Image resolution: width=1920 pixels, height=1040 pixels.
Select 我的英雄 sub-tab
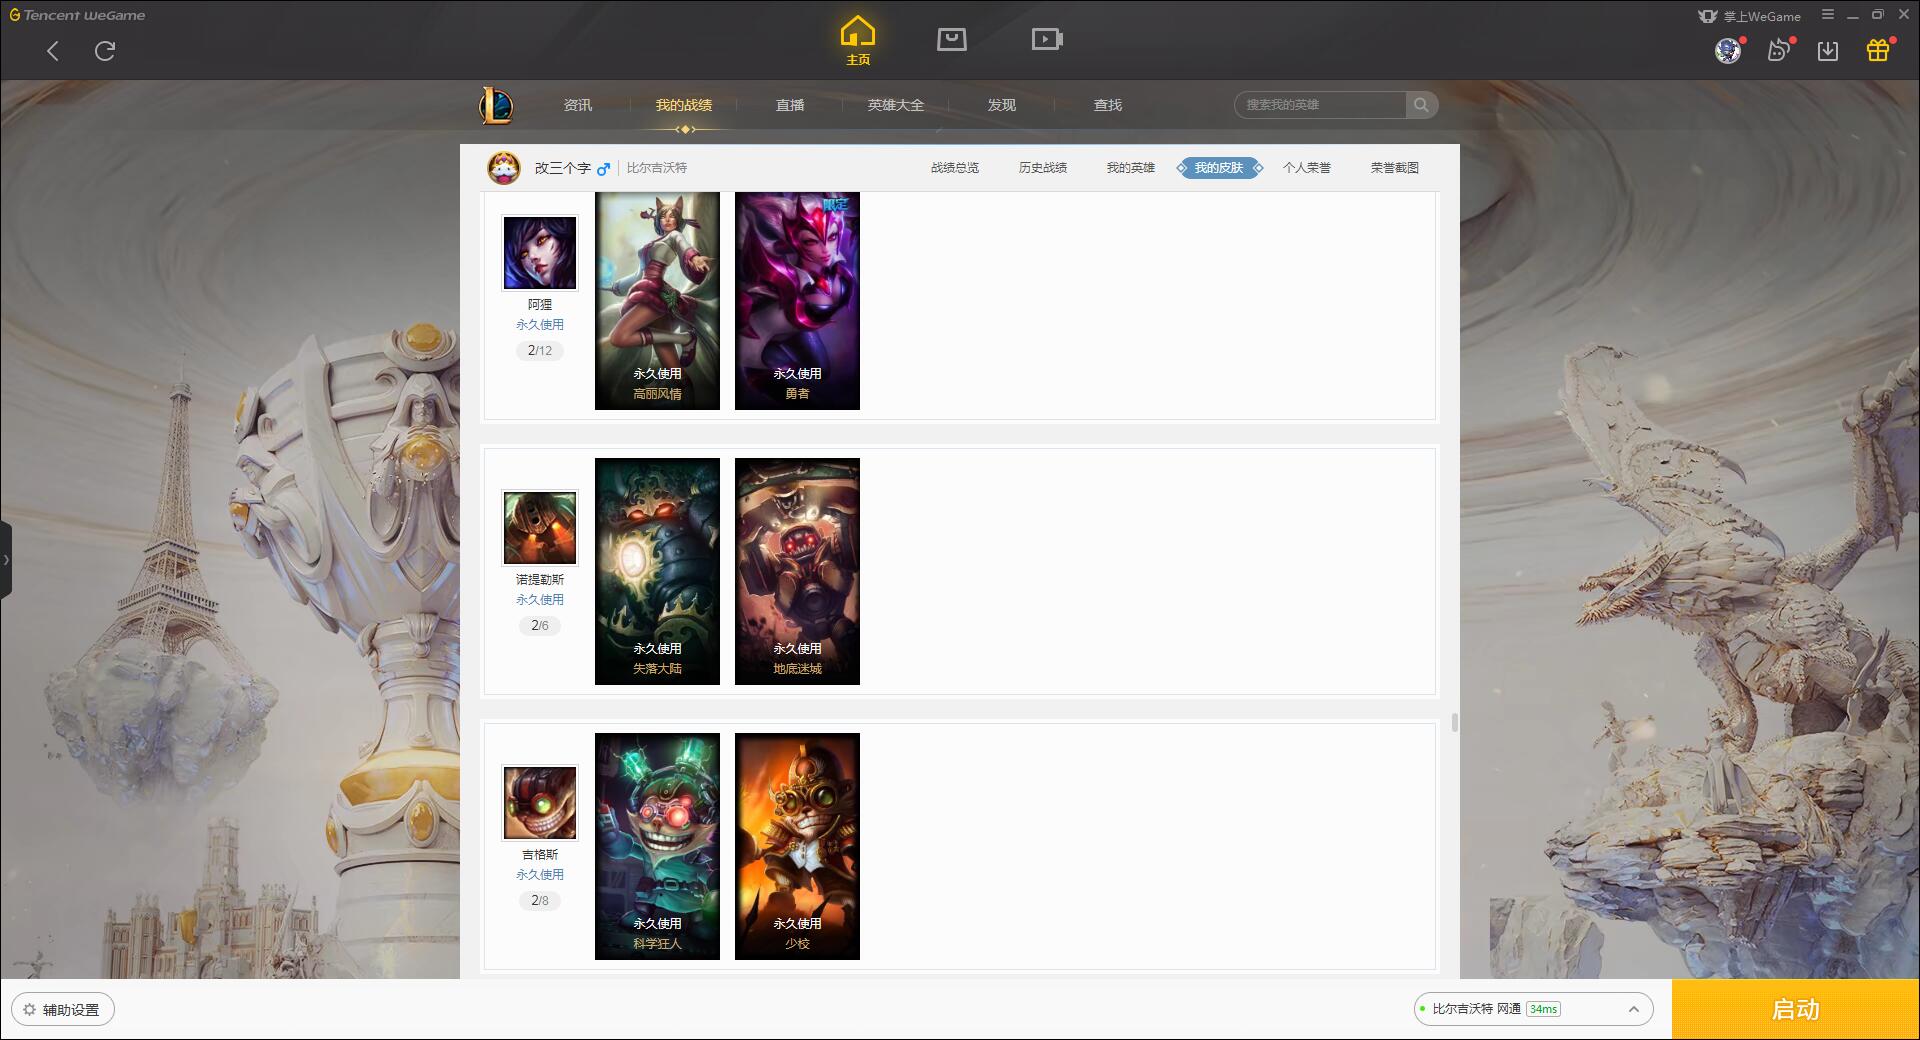[x=1131, y=168]
